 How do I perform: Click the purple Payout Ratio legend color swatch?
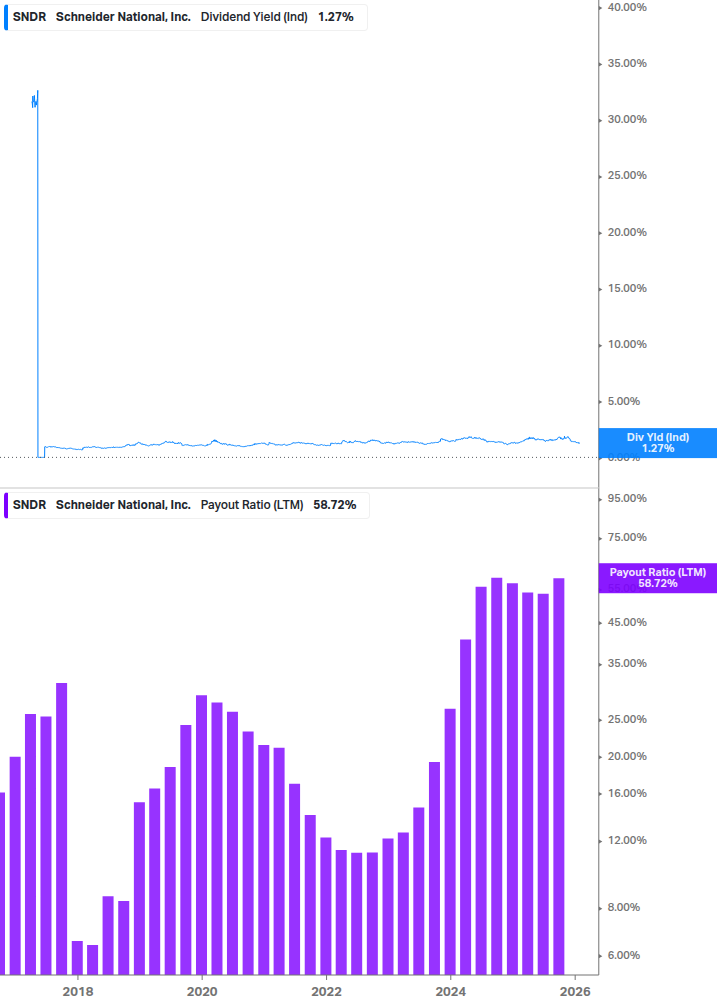(x=5, y=505)
